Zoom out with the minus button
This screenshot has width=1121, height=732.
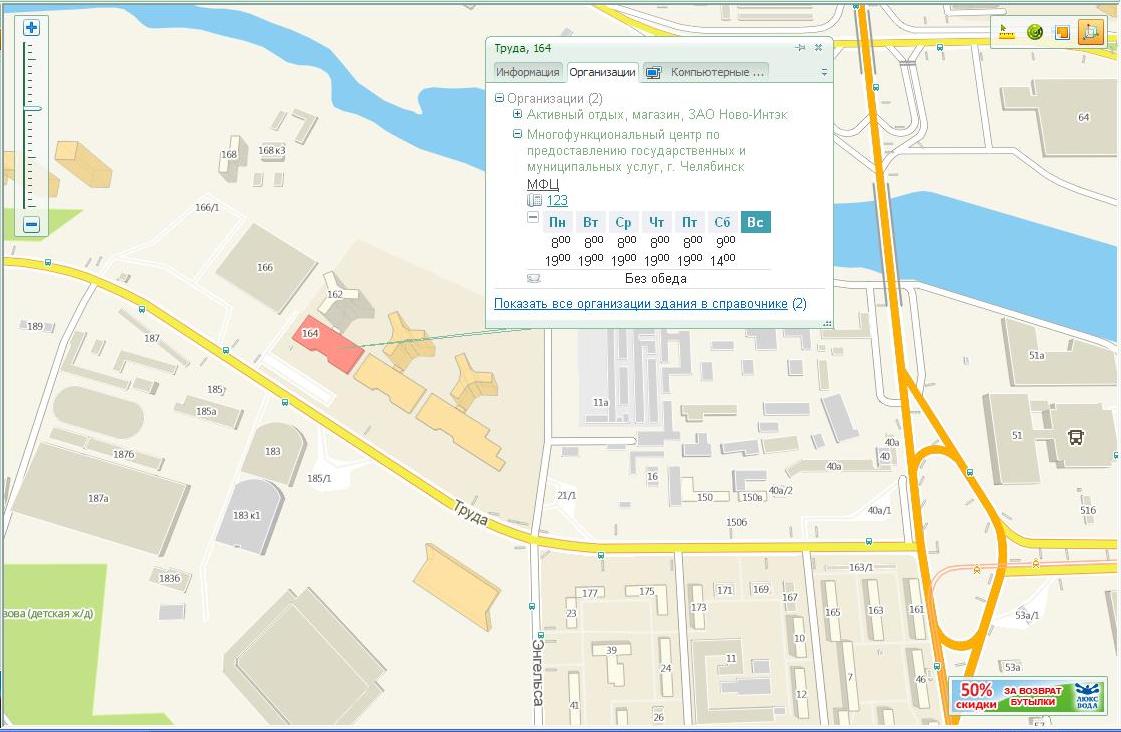(32, 225)
